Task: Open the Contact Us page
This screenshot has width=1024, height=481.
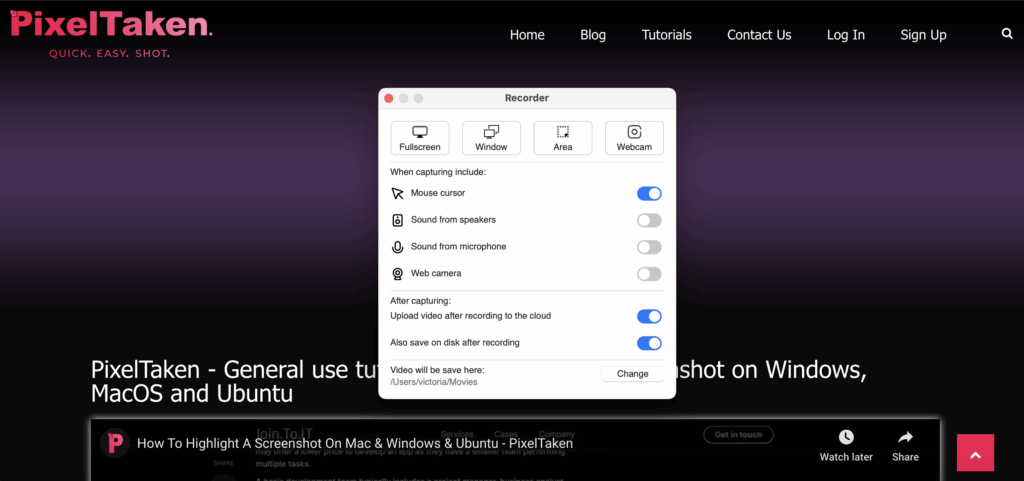Action: pos(759,35)
